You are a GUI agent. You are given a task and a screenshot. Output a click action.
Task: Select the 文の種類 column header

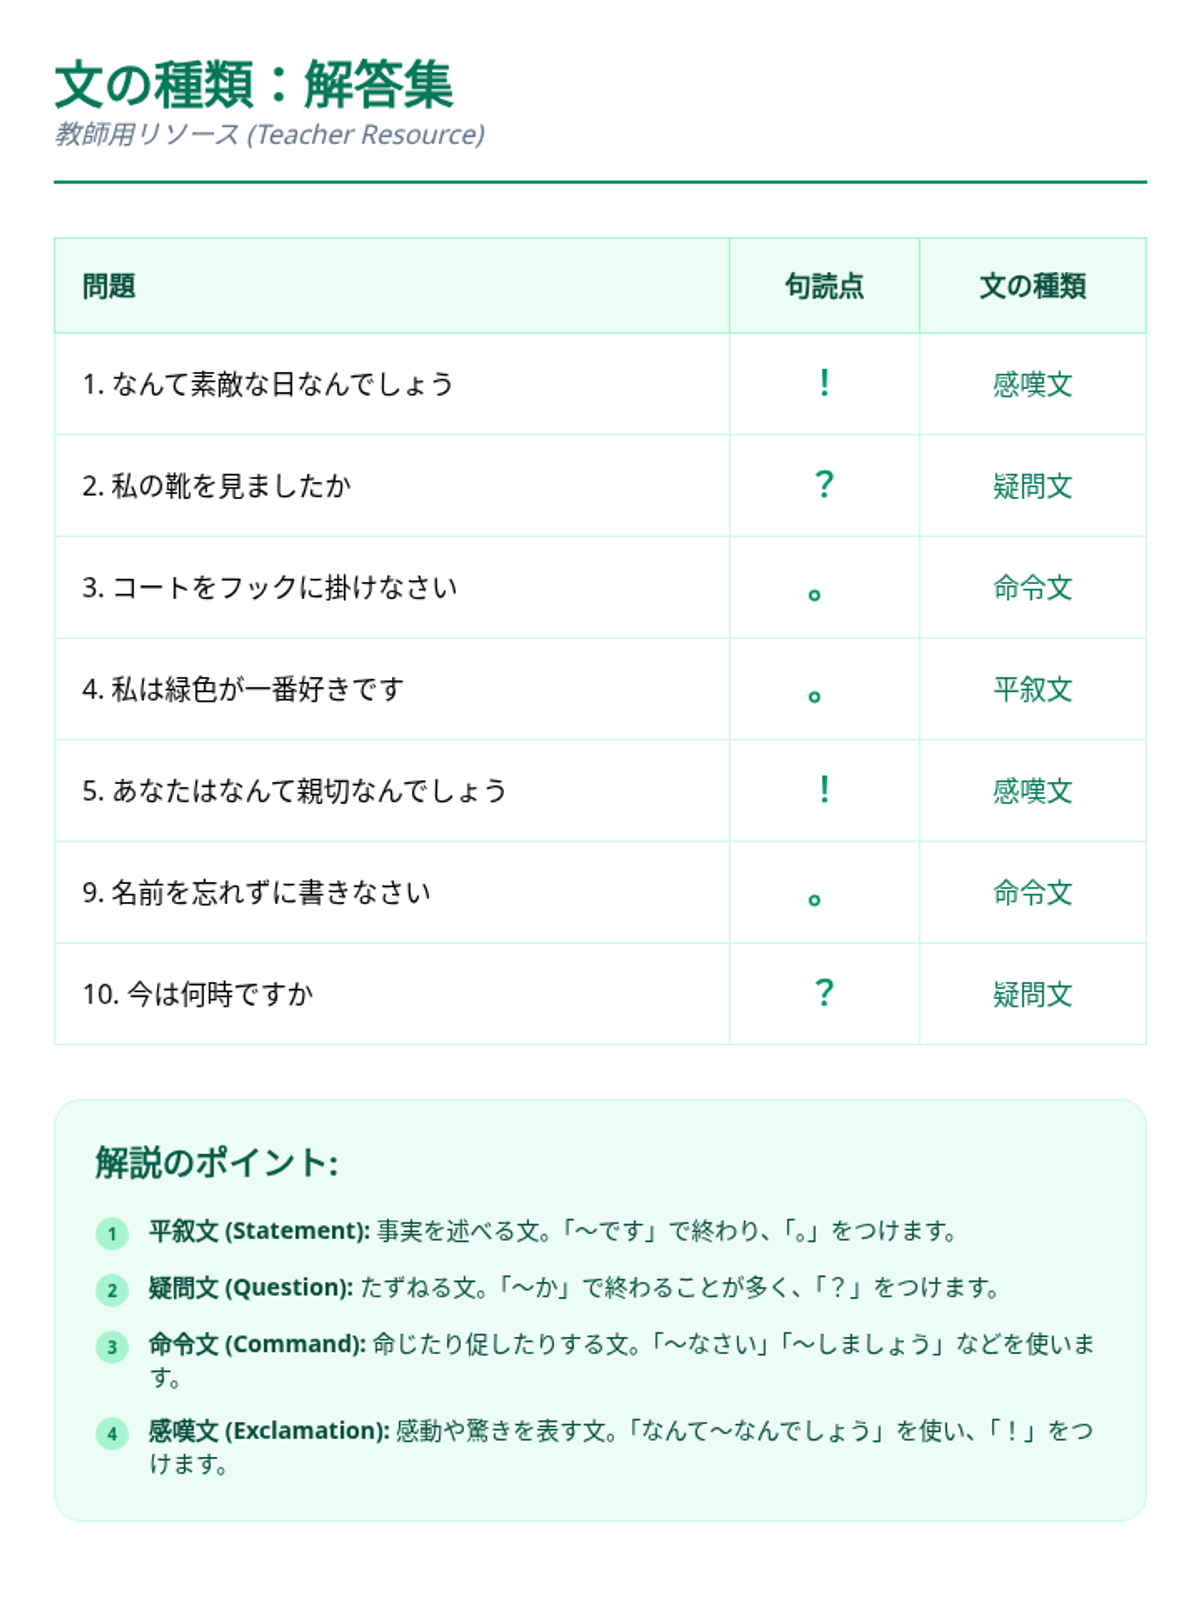[1032, 286]
